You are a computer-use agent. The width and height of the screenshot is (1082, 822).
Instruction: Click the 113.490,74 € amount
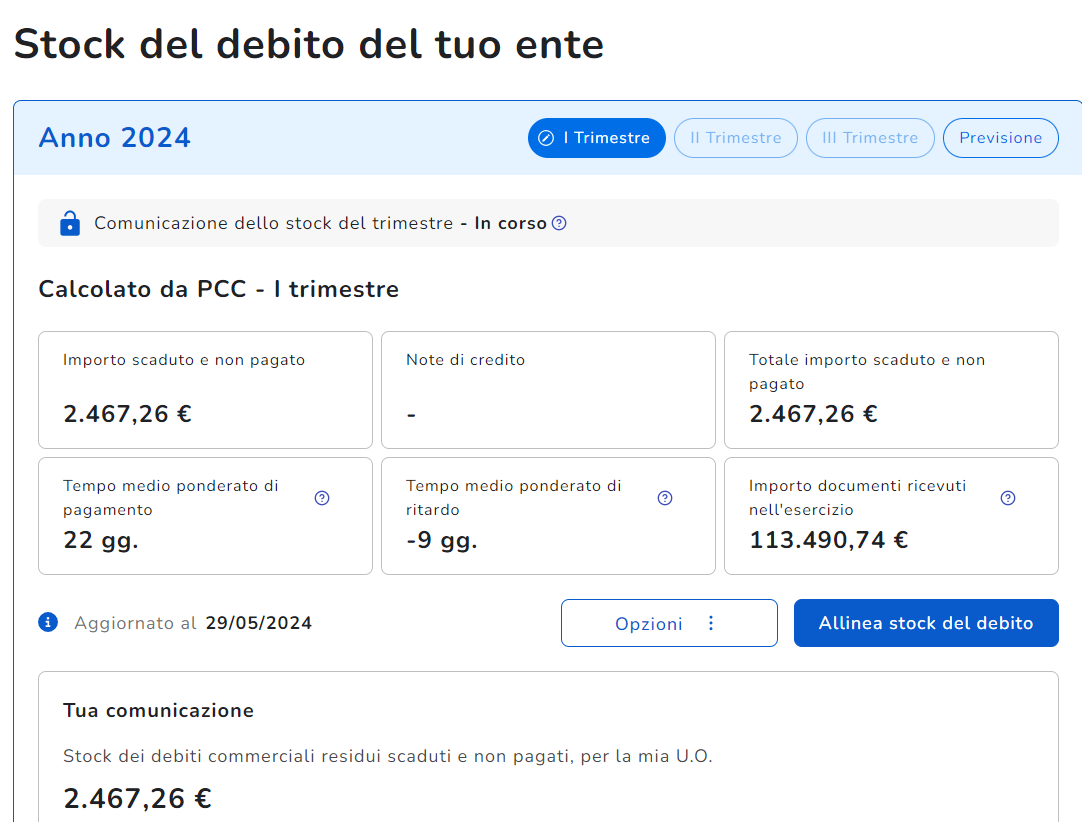pos(829,540)
